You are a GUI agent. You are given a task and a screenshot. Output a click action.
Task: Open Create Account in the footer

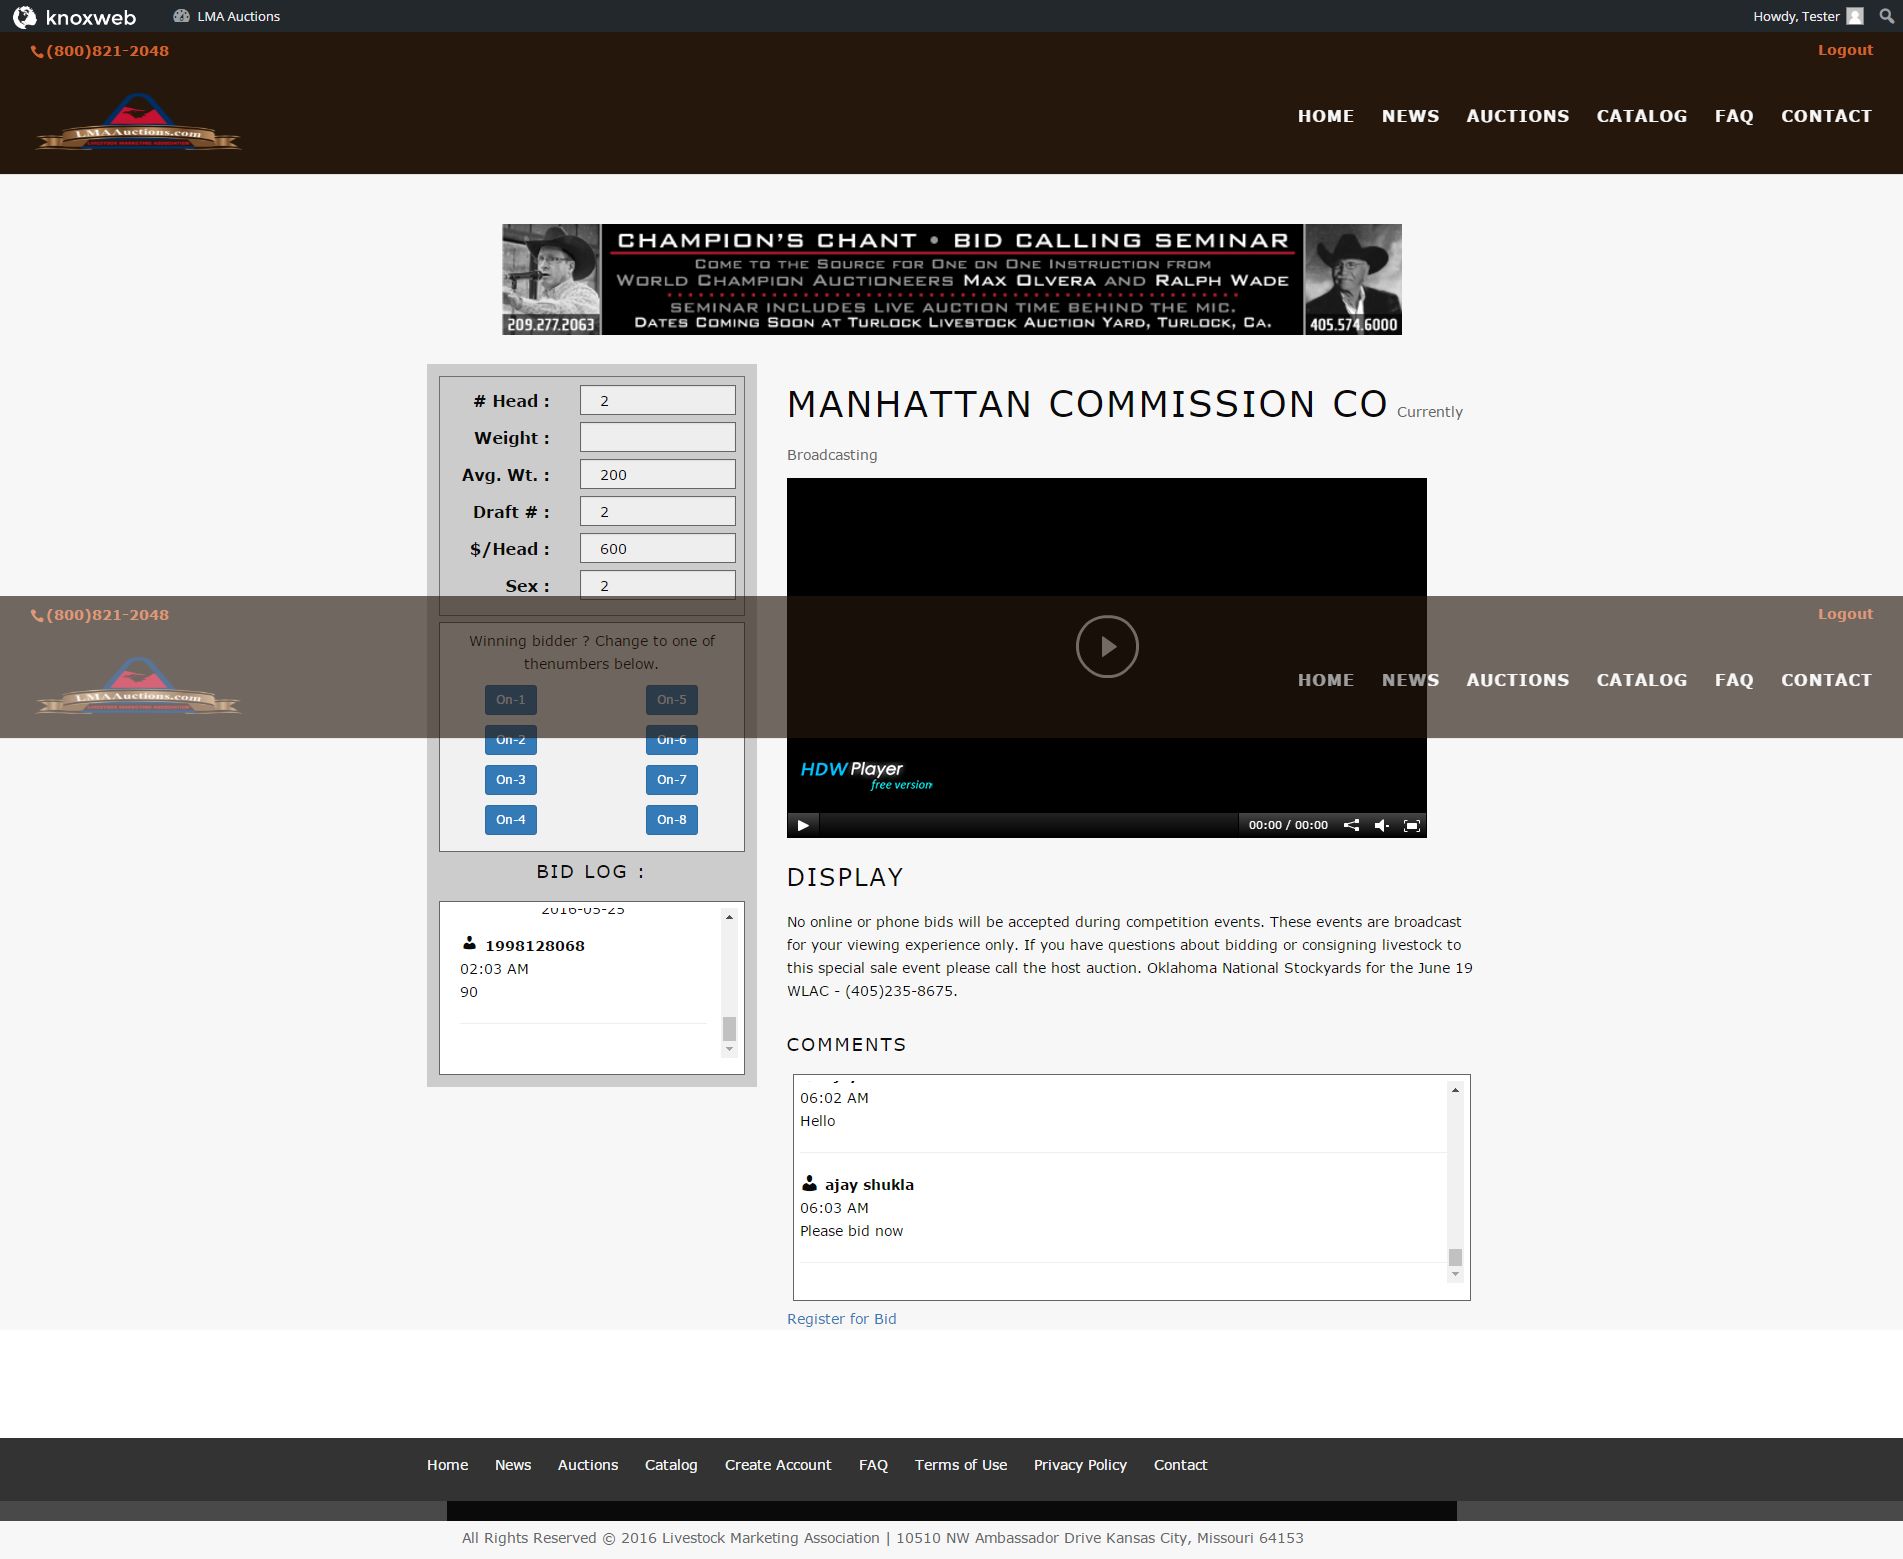tap(778, 1465)
